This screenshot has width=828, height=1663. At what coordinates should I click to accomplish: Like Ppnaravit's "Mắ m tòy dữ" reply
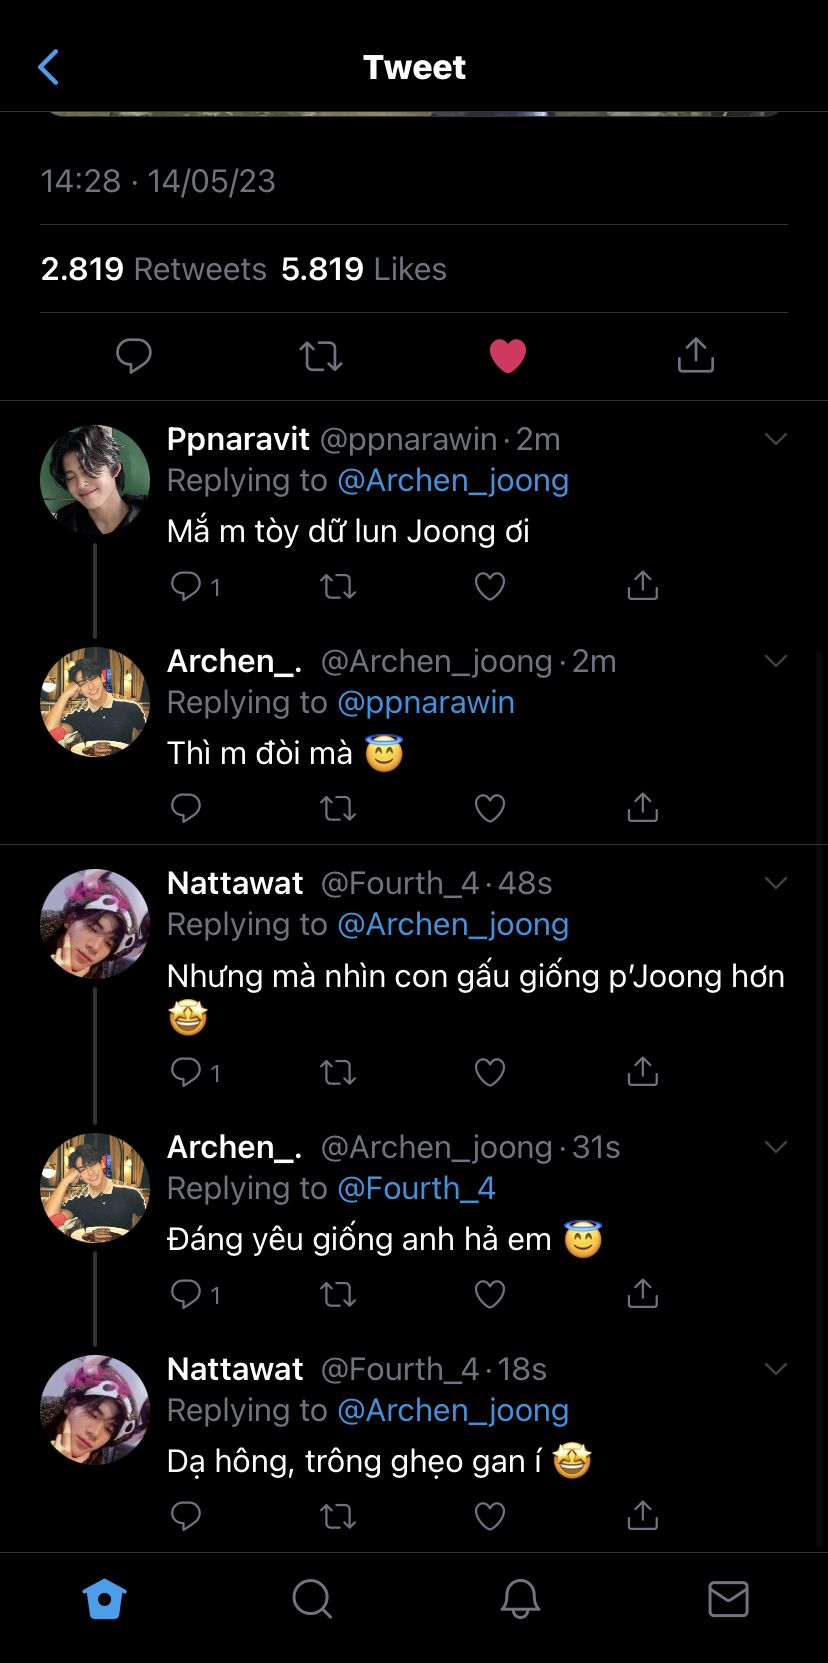tap(489, 586)
